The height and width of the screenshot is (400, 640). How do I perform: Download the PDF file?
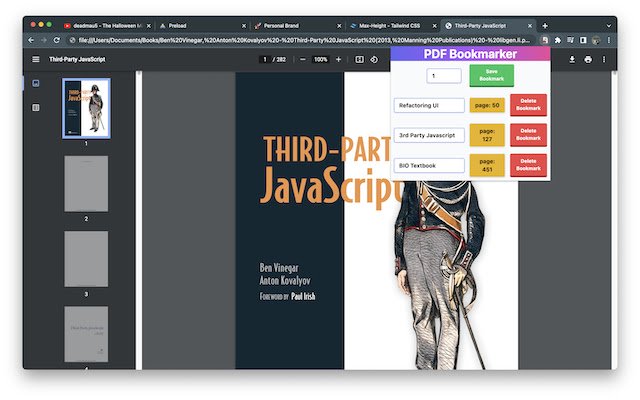(x=572, y=60)
